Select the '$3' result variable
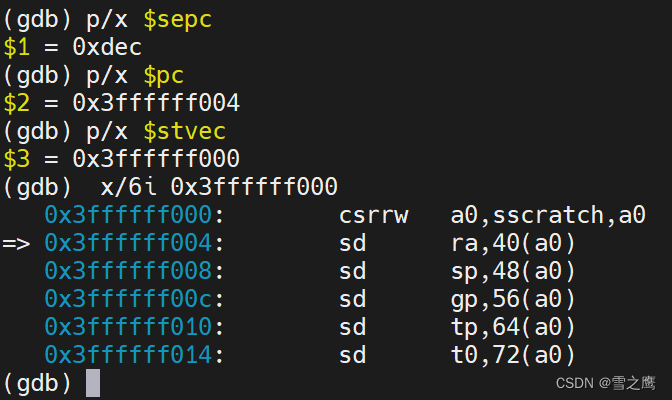Viewport: 672px width, 400px height. pos(17,159)
